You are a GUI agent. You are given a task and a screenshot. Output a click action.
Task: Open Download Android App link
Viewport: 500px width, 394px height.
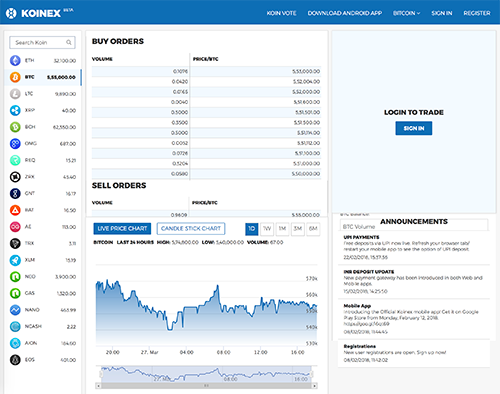point(345,13)
